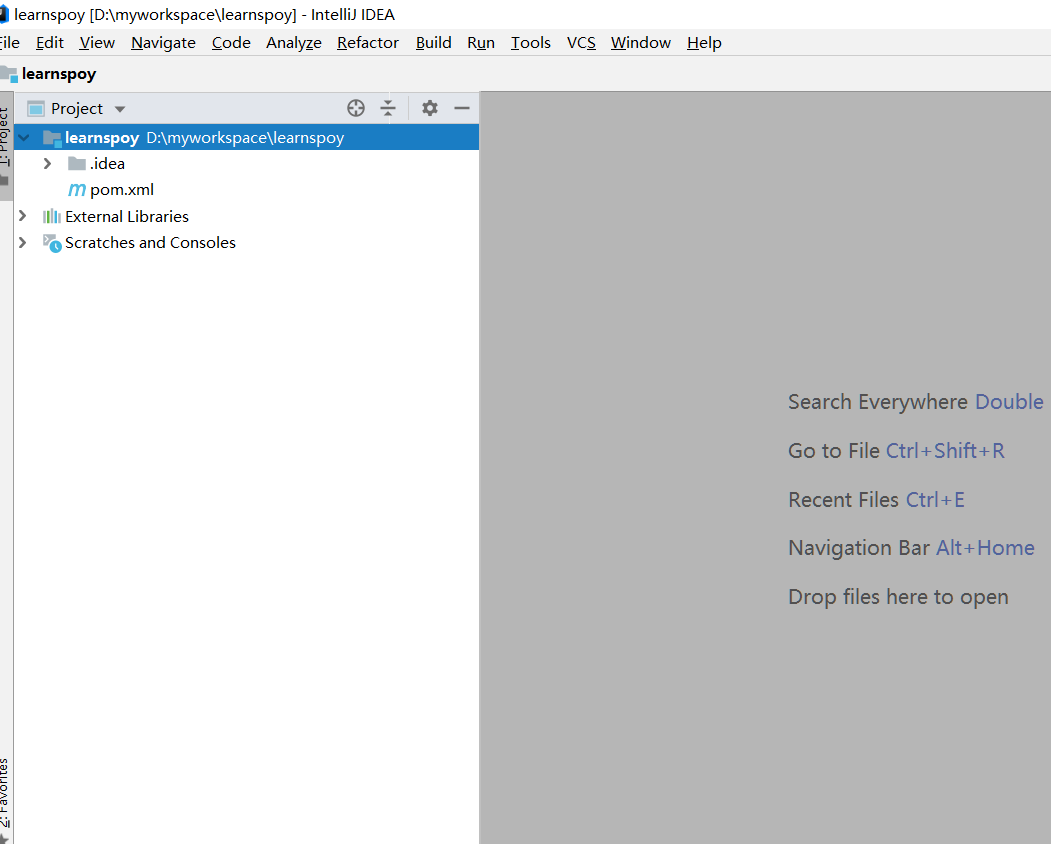Click the Project view window icon
The image size is (1051, 844).
36,109
